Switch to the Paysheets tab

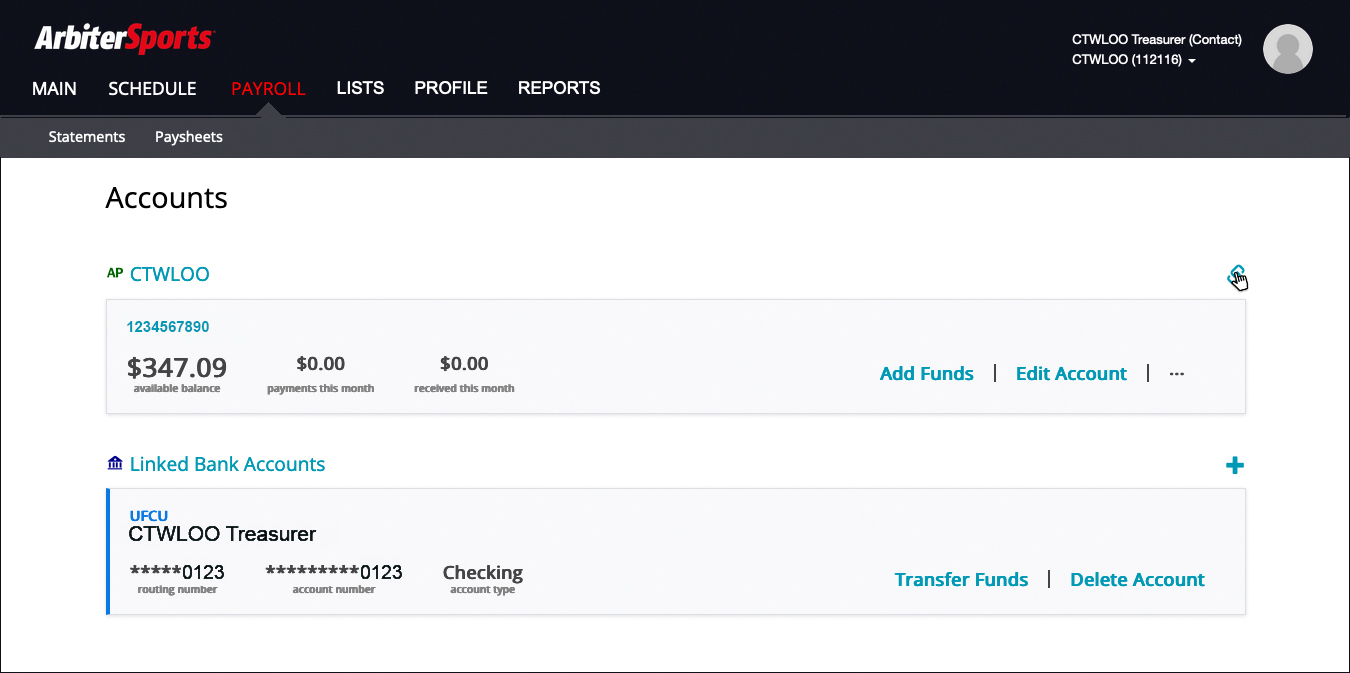click(x=188, y=136)
